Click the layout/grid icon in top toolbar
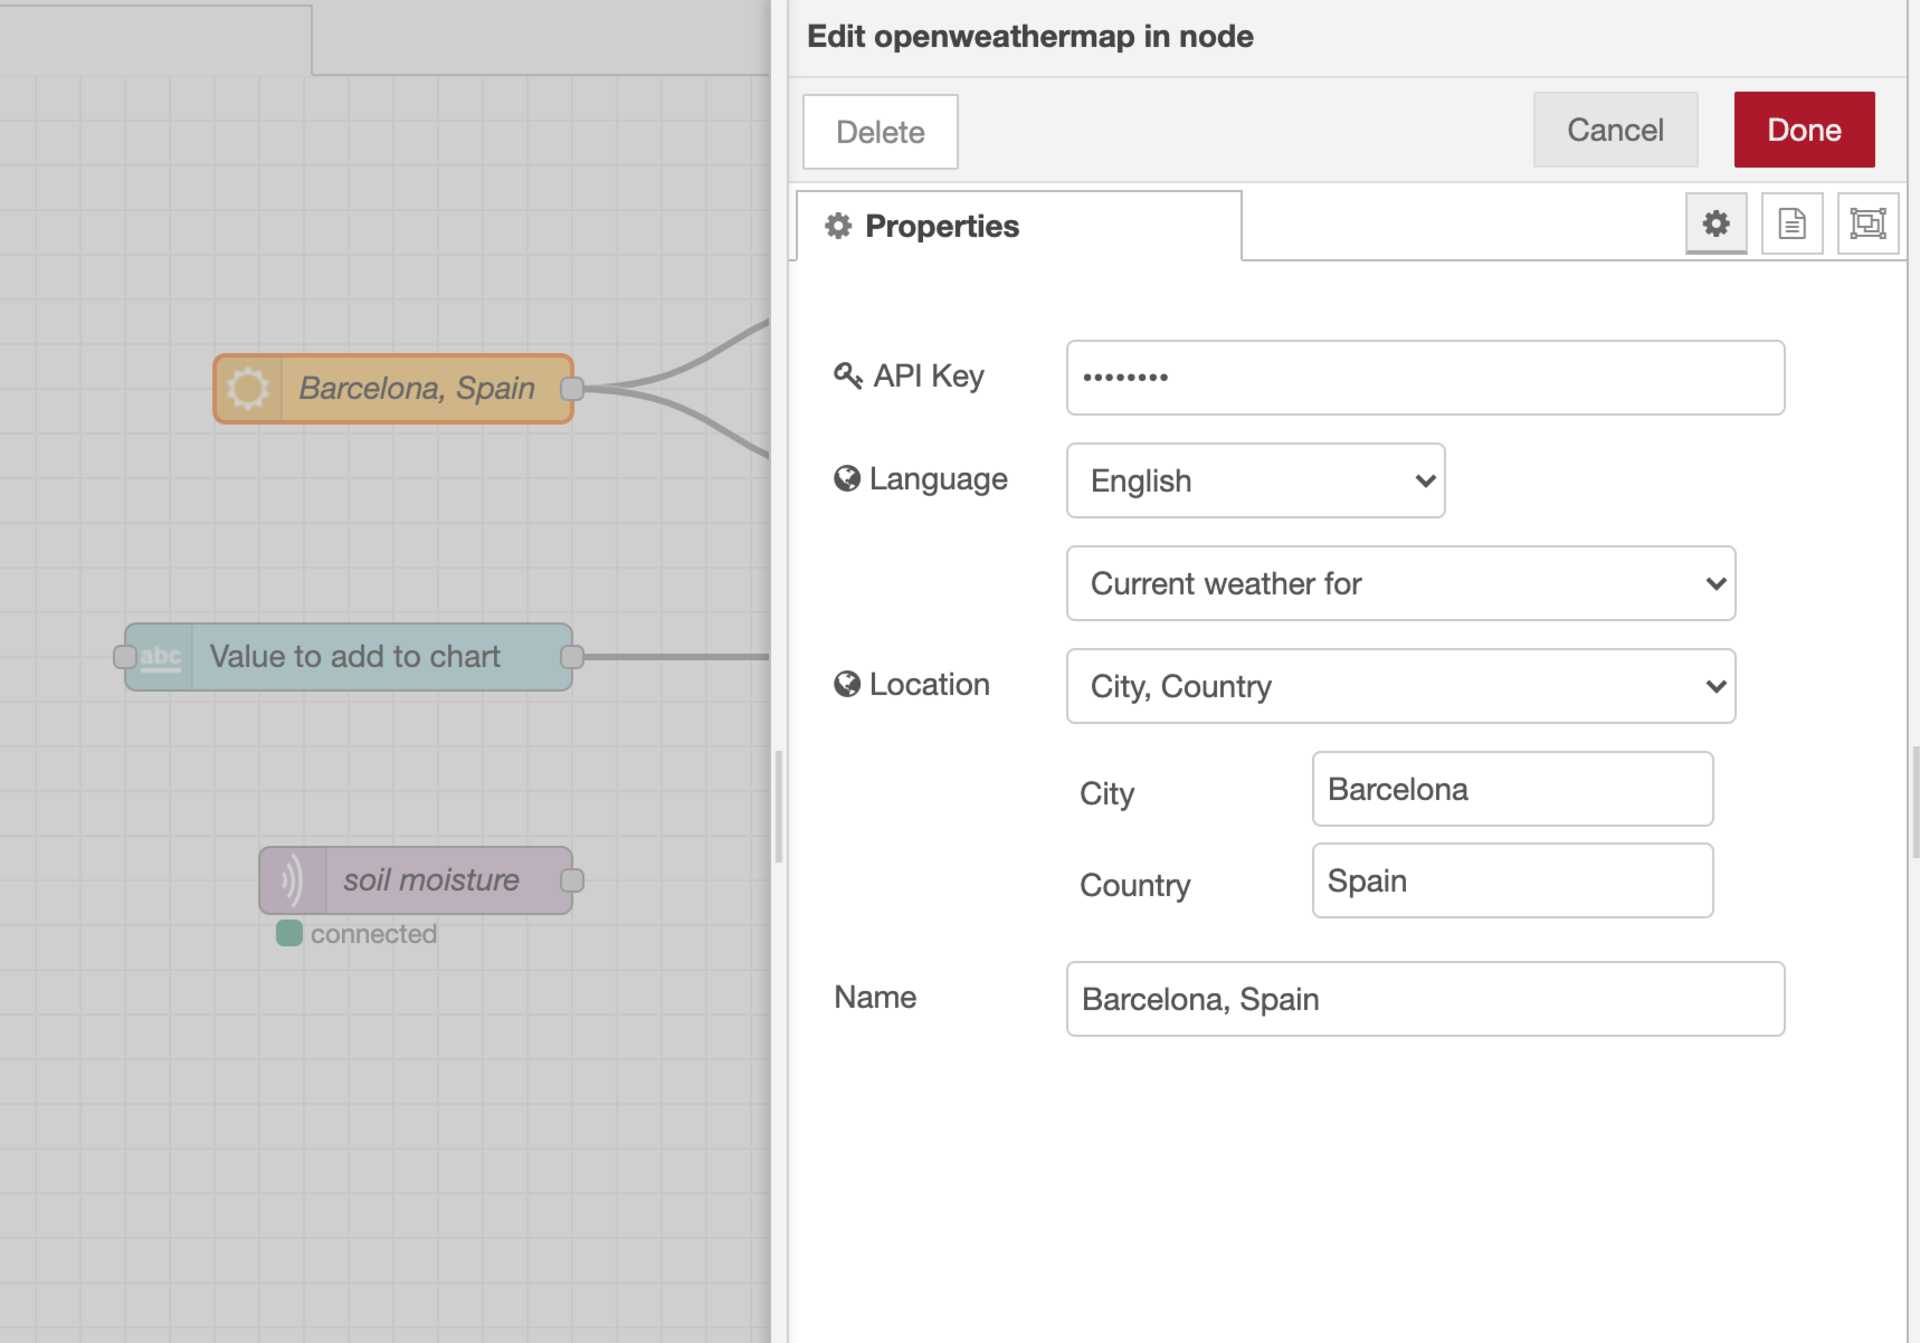 click(1867, 223)
